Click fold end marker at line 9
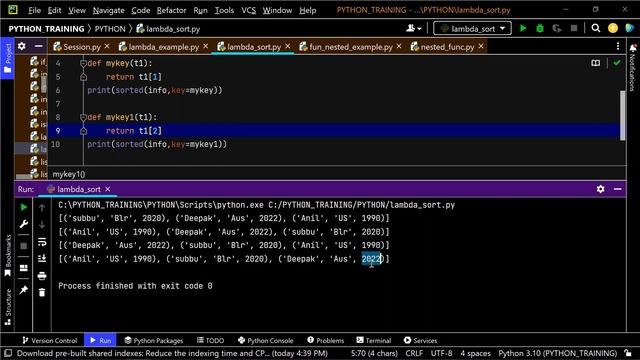 [x=83, y=131]
